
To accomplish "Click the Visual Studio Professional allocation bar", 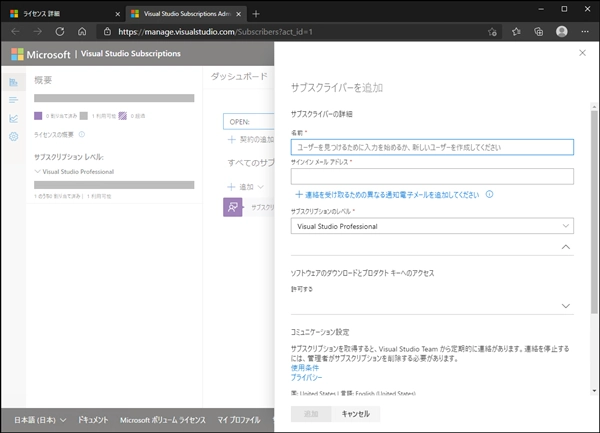I will [x=114, y=185].
